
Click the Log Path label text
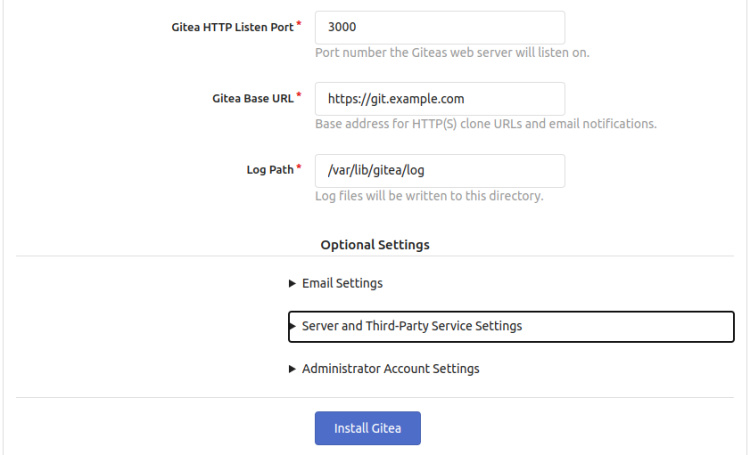pos(270,170)
